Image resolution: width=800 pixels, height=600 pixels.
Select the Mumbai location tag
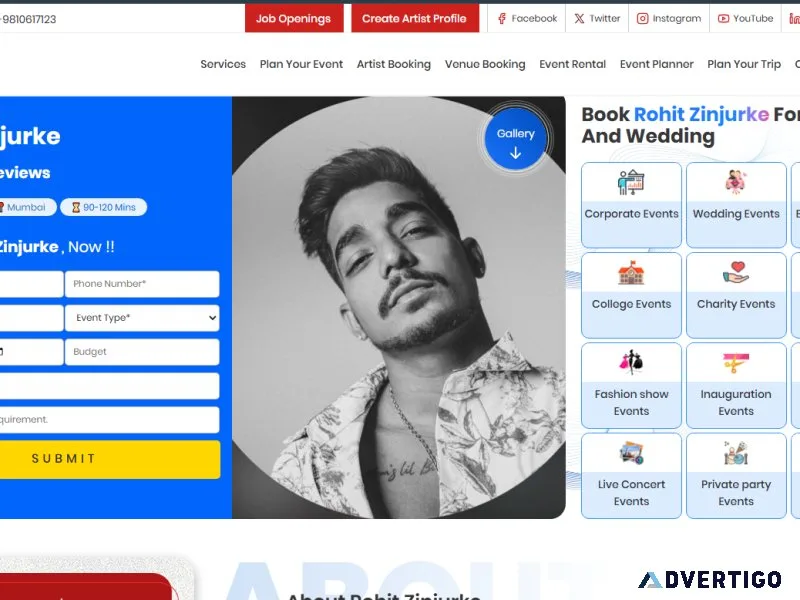[x=26, y=207]
